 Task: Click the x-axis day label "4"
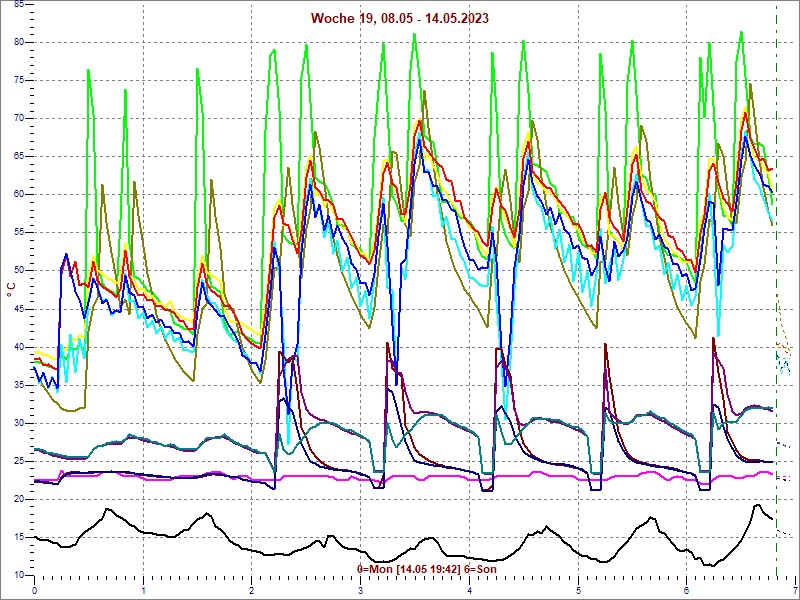click(x=469, y=592)
